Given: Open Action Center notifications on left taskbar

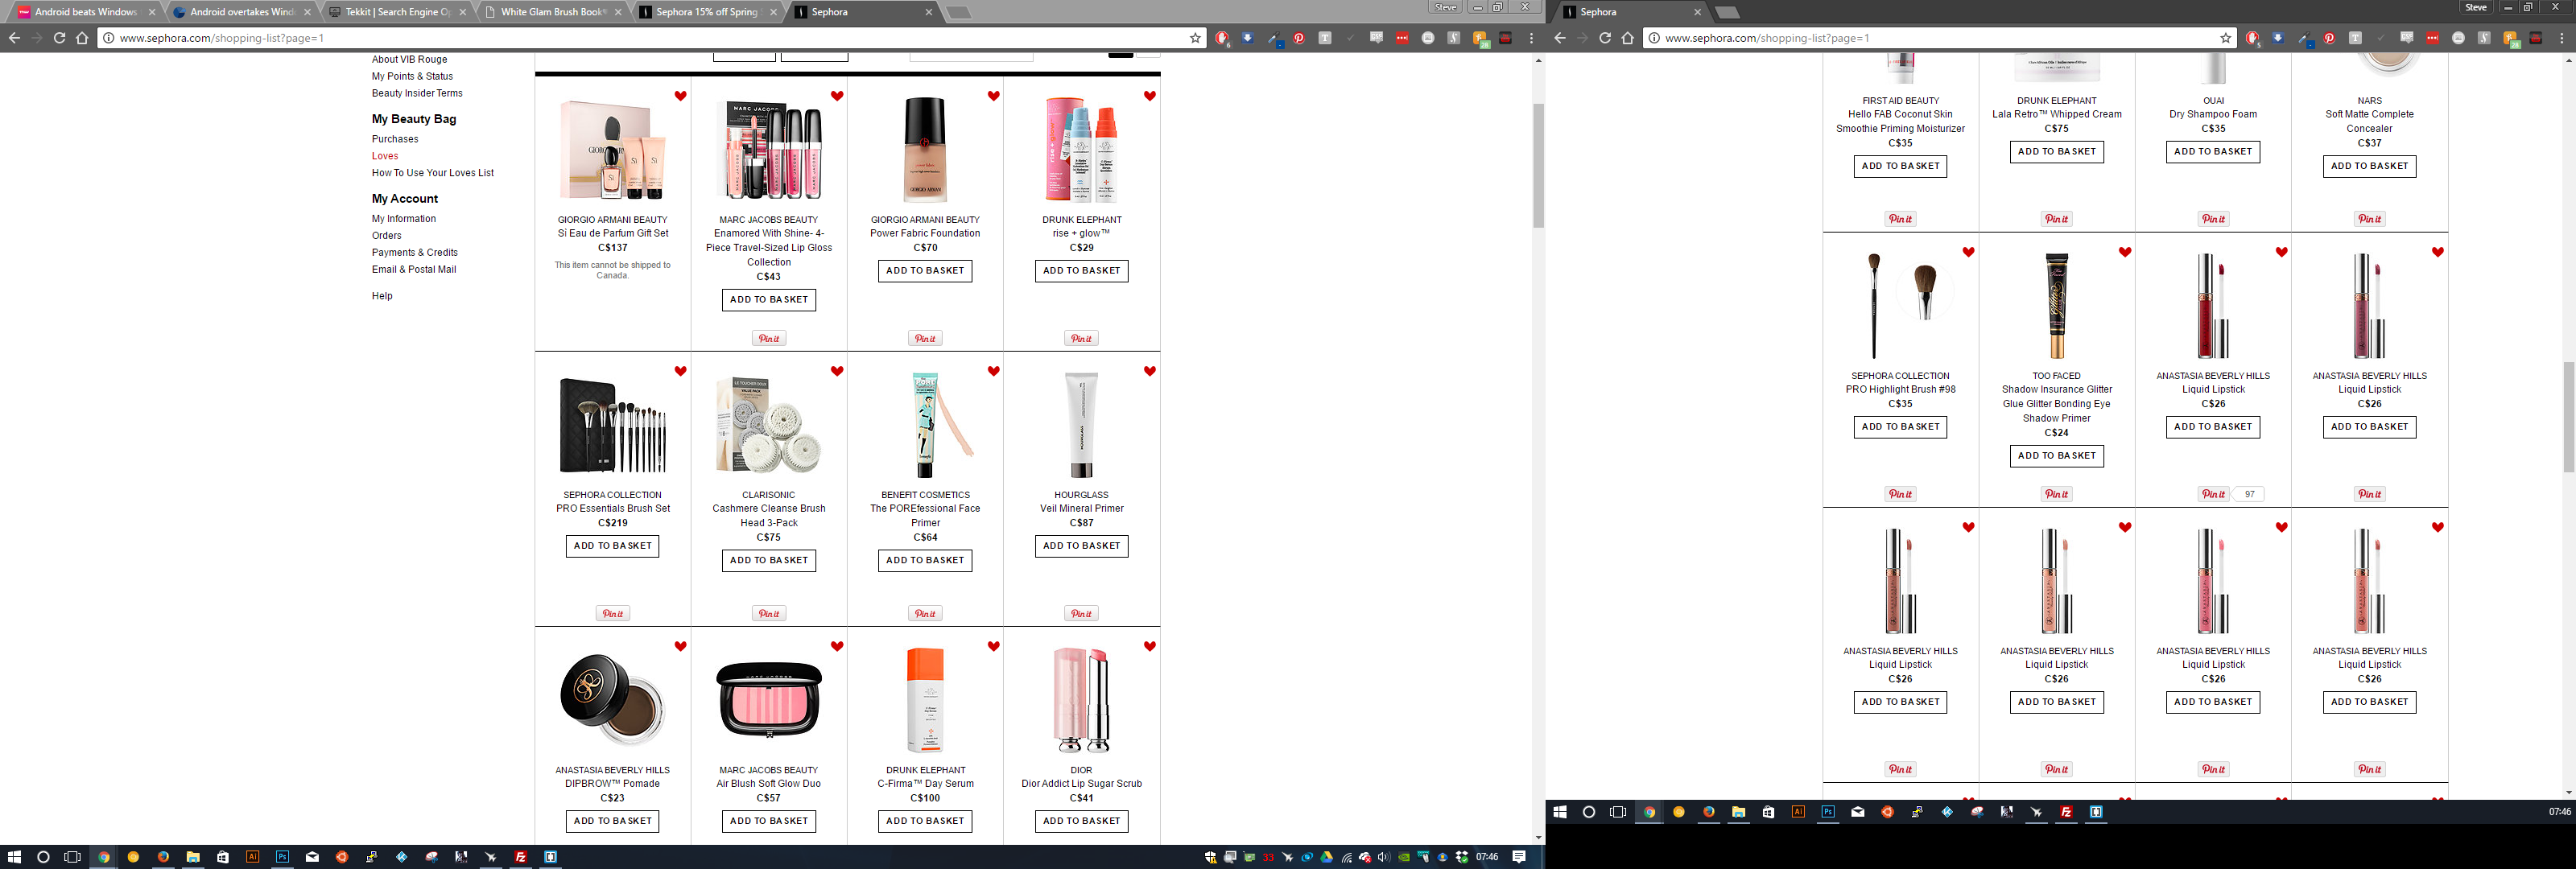Looking at the screenshot, I should [x=1519, y=857].
